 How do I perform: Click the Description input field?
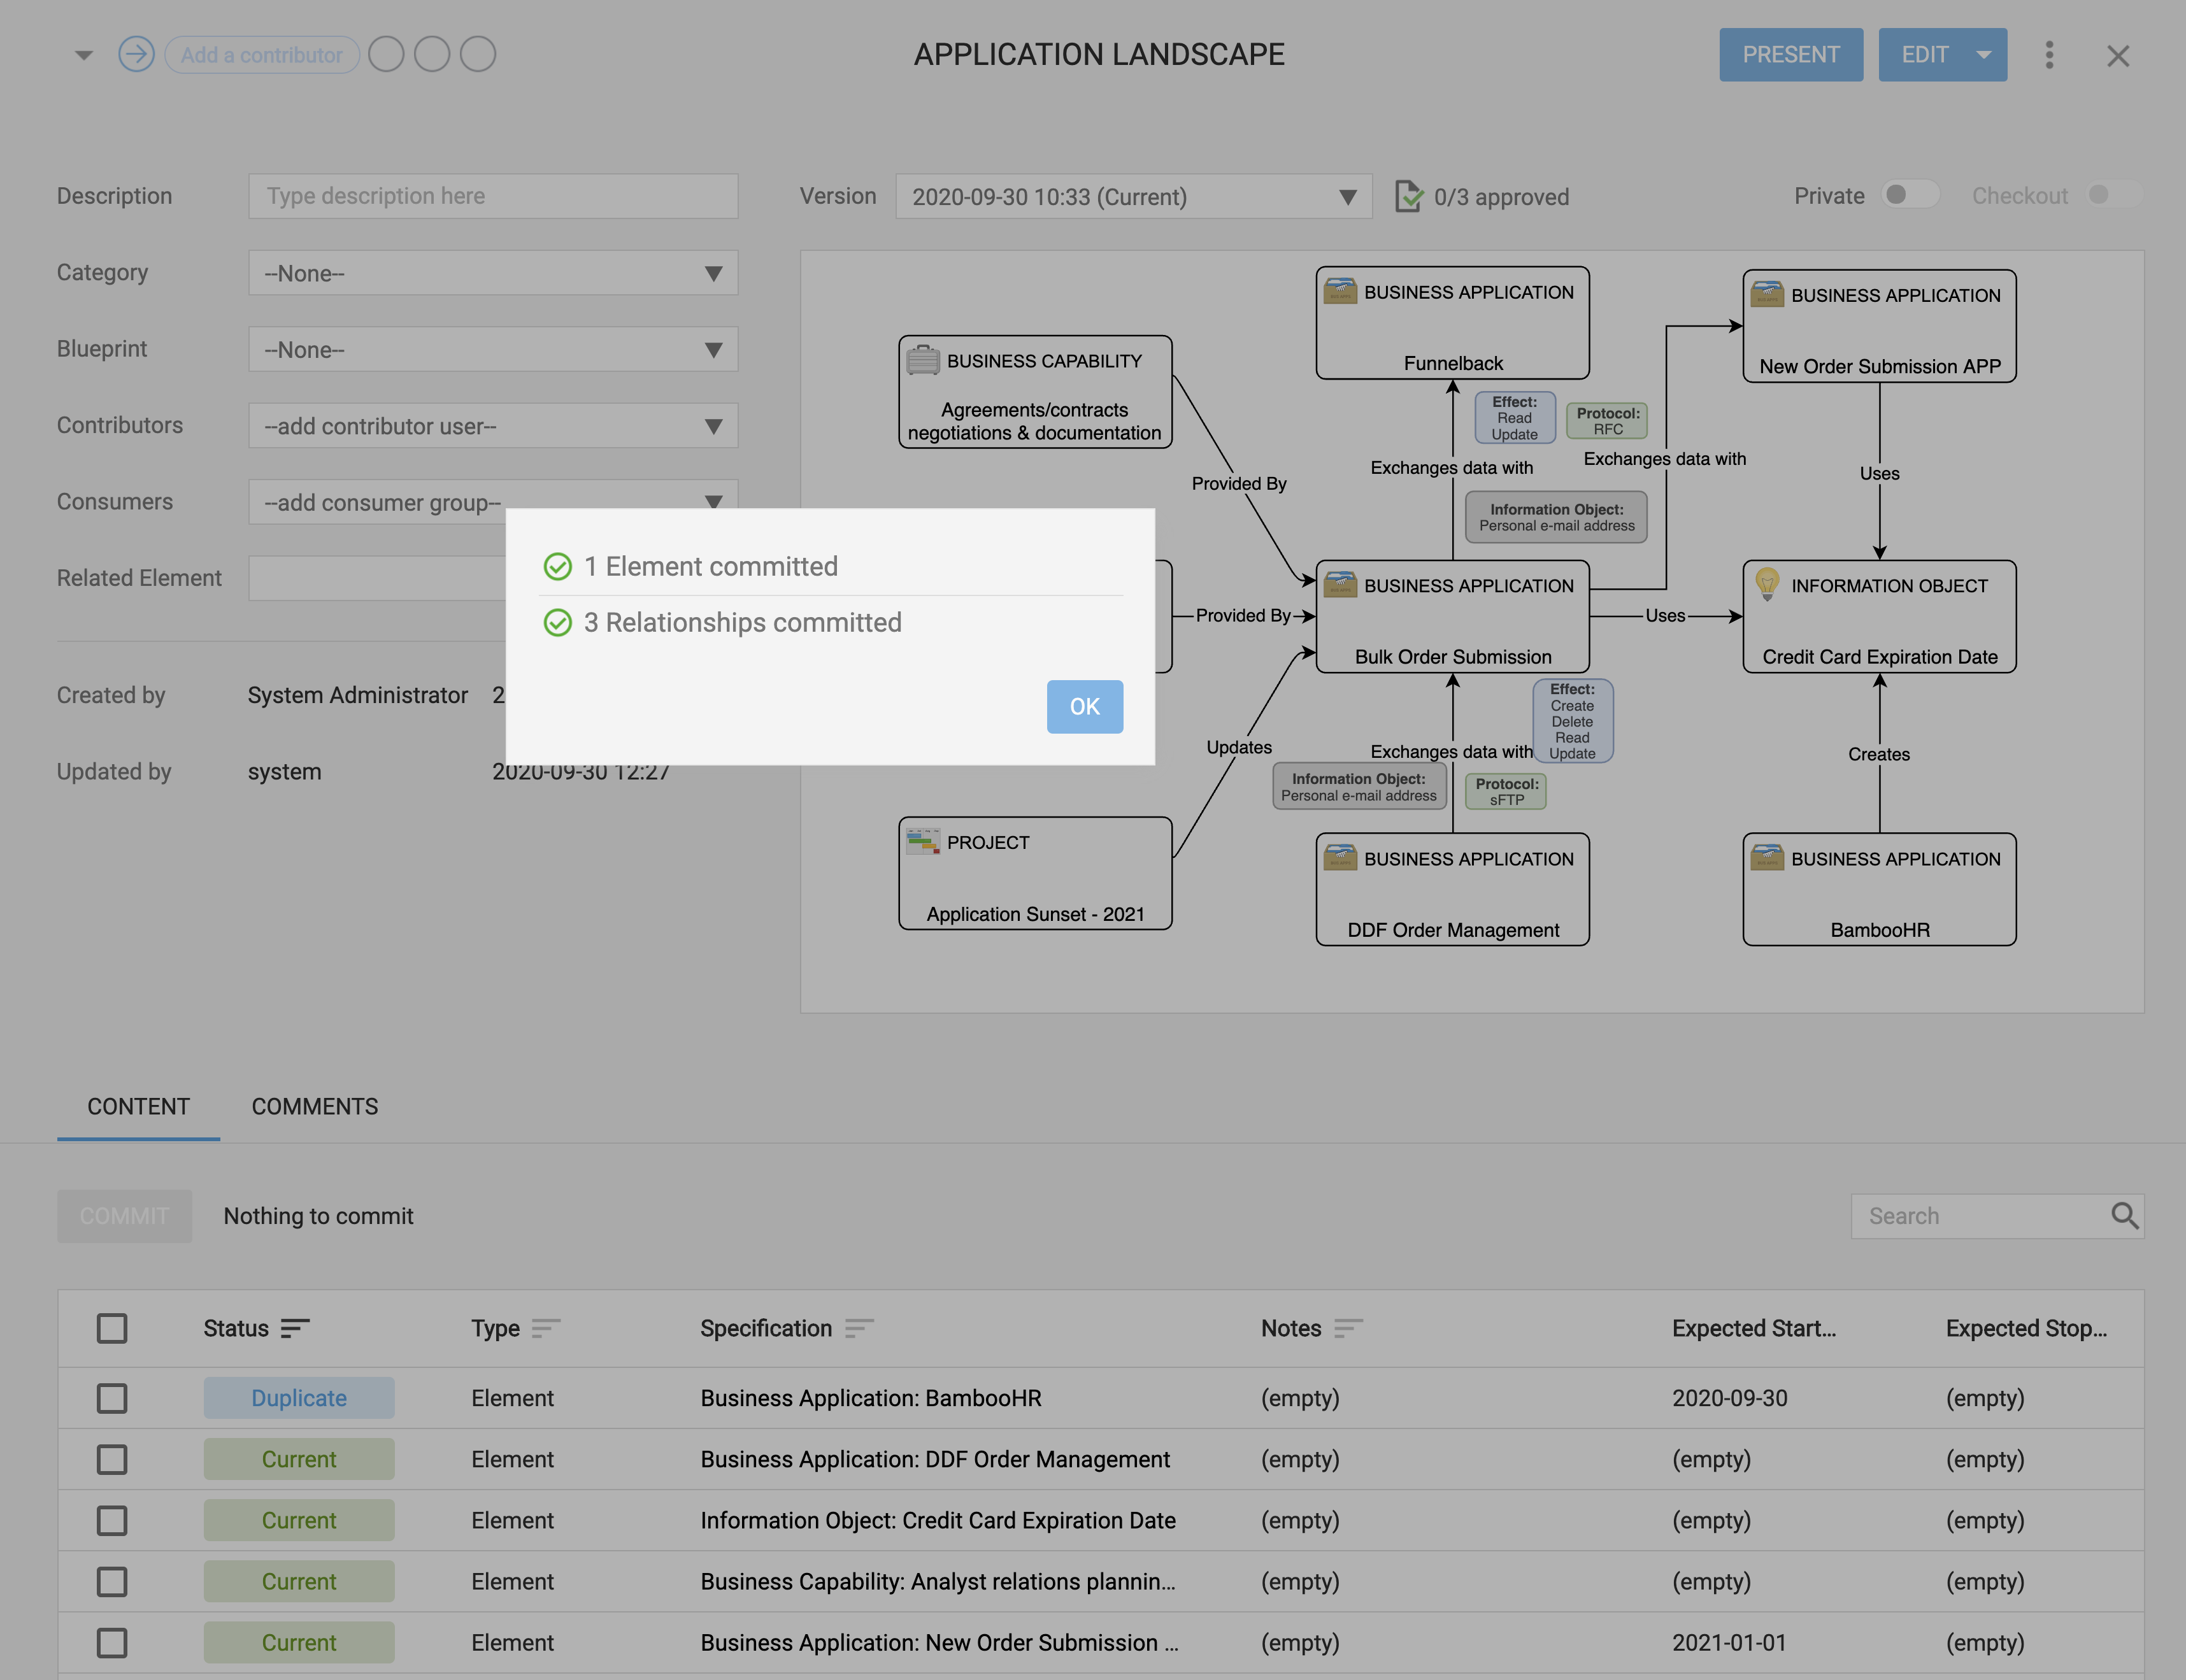[493, 196]
